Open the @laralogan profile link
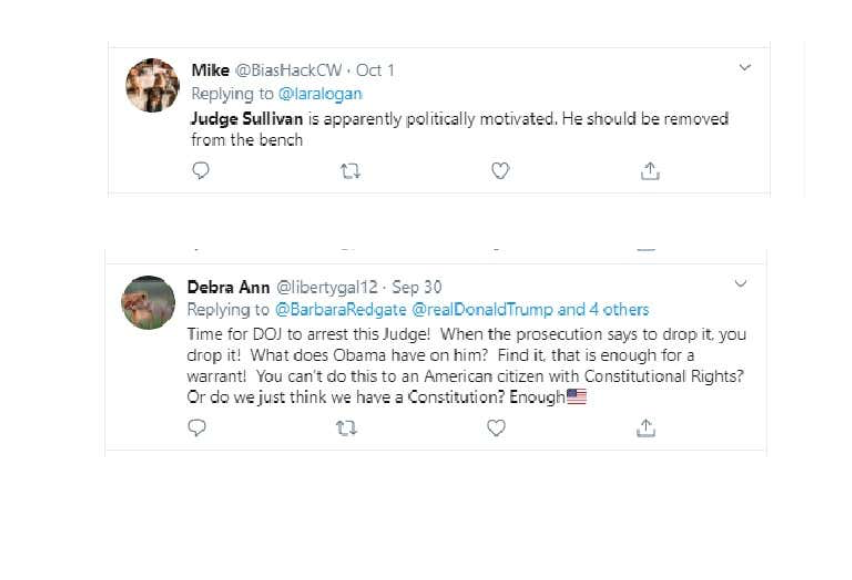This screenshot has width=852, height=580. point(320,94)
